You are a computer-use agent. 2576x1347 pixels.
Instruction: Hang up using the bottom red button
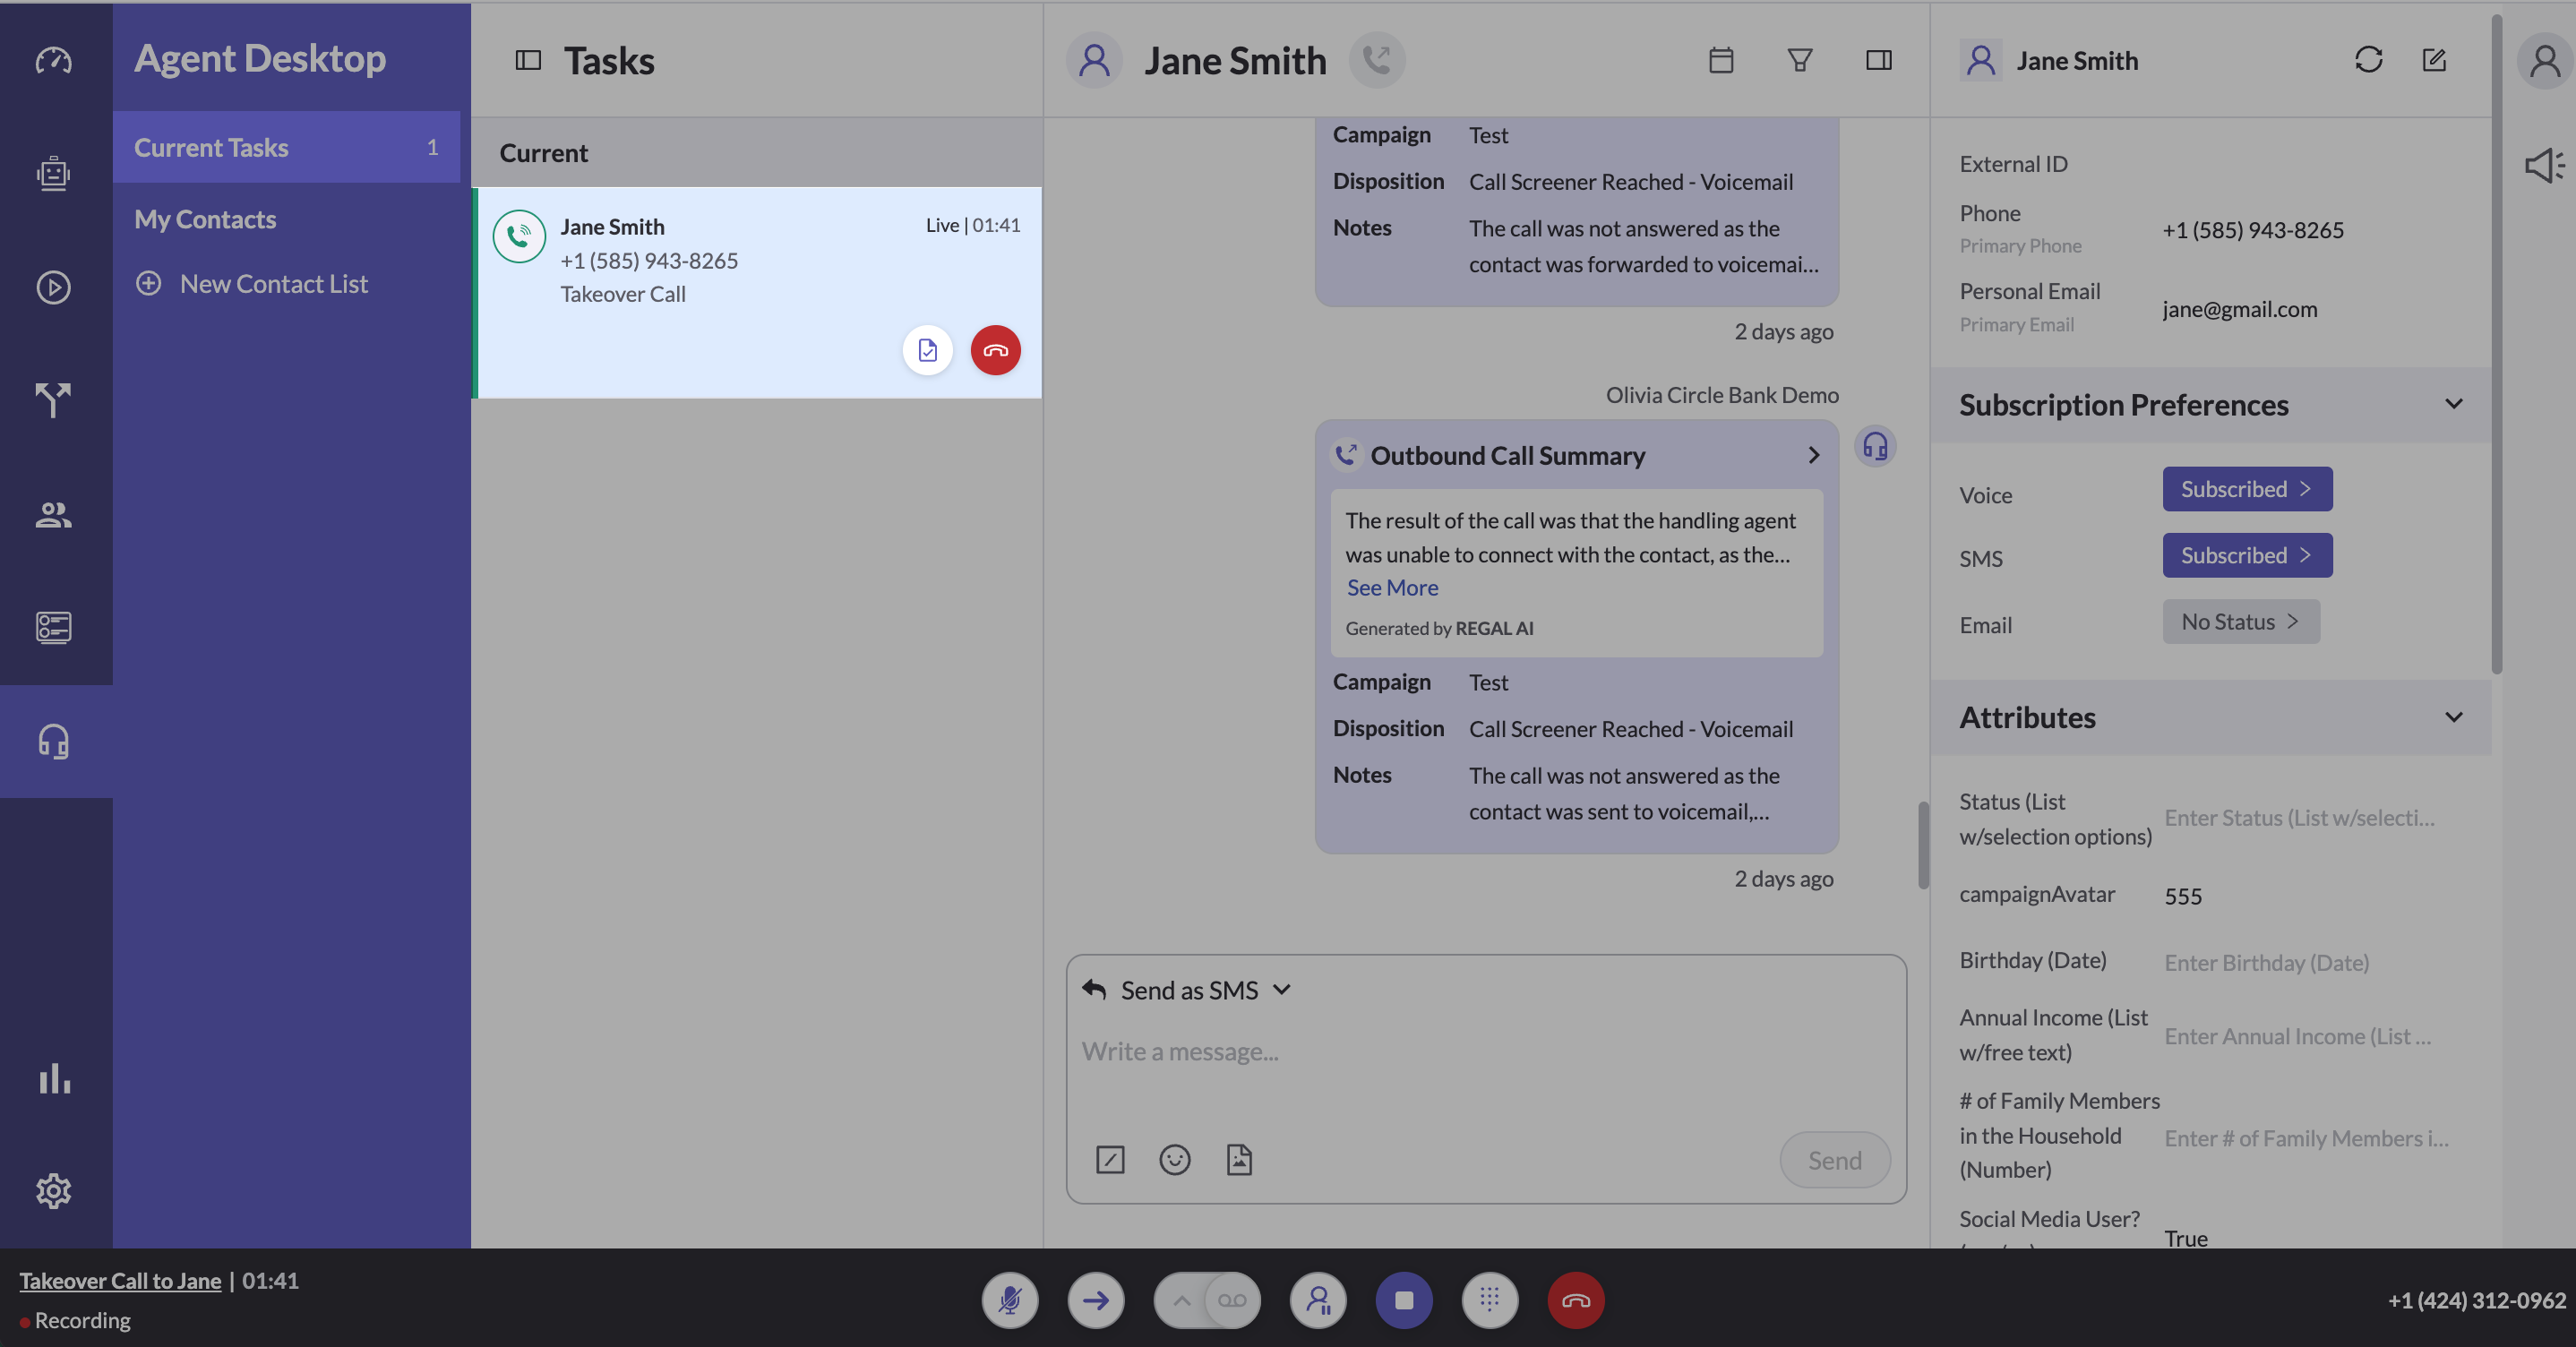tap(1575, 1300)
